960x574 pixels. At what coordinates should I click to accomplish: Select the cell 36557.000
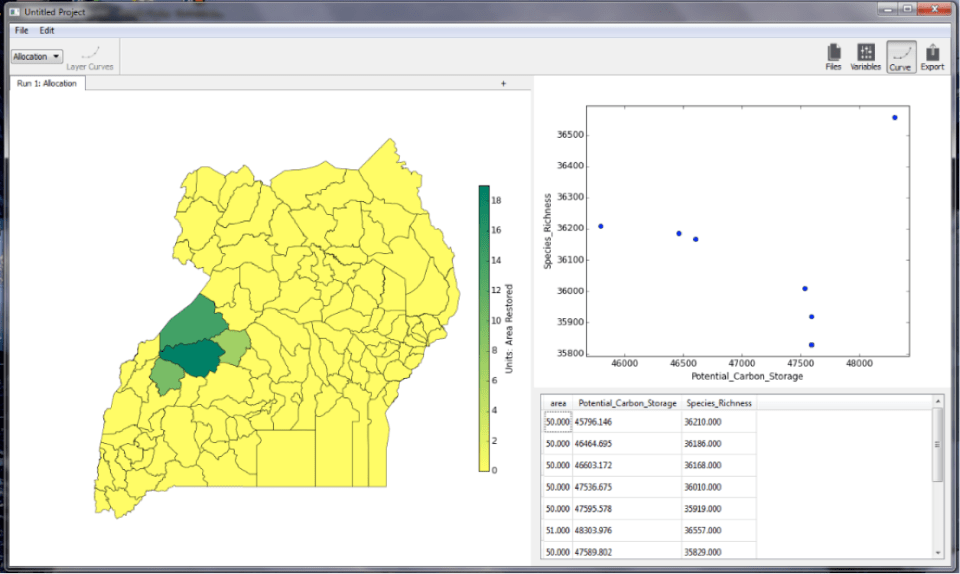pos(719,531)
